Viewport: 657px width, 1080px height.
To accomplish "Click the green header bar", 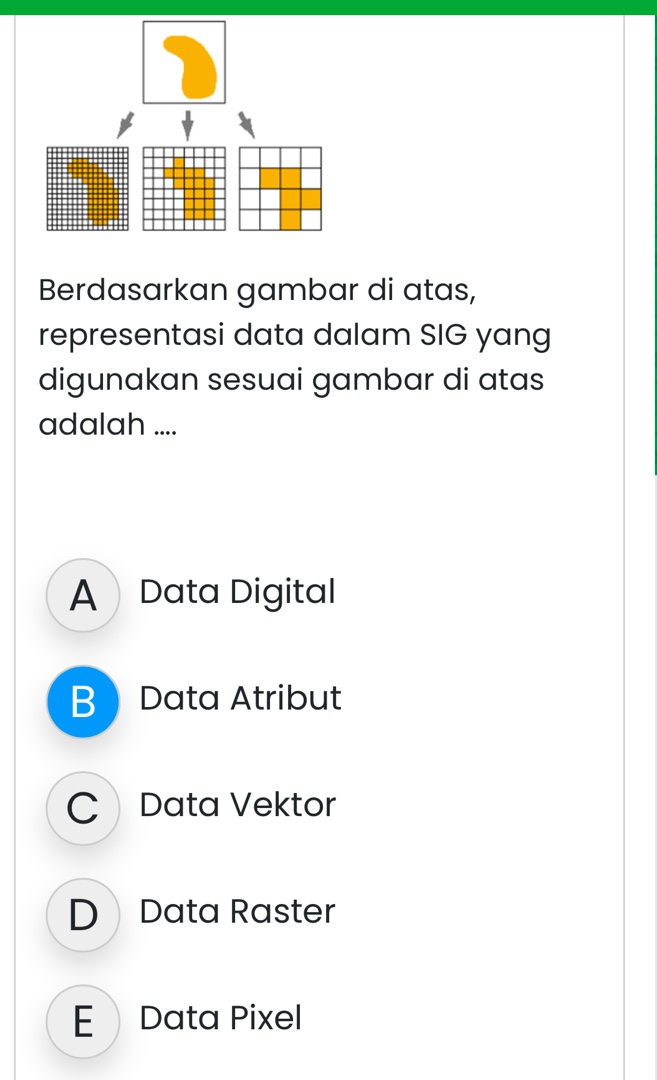I will pos(328,7).
